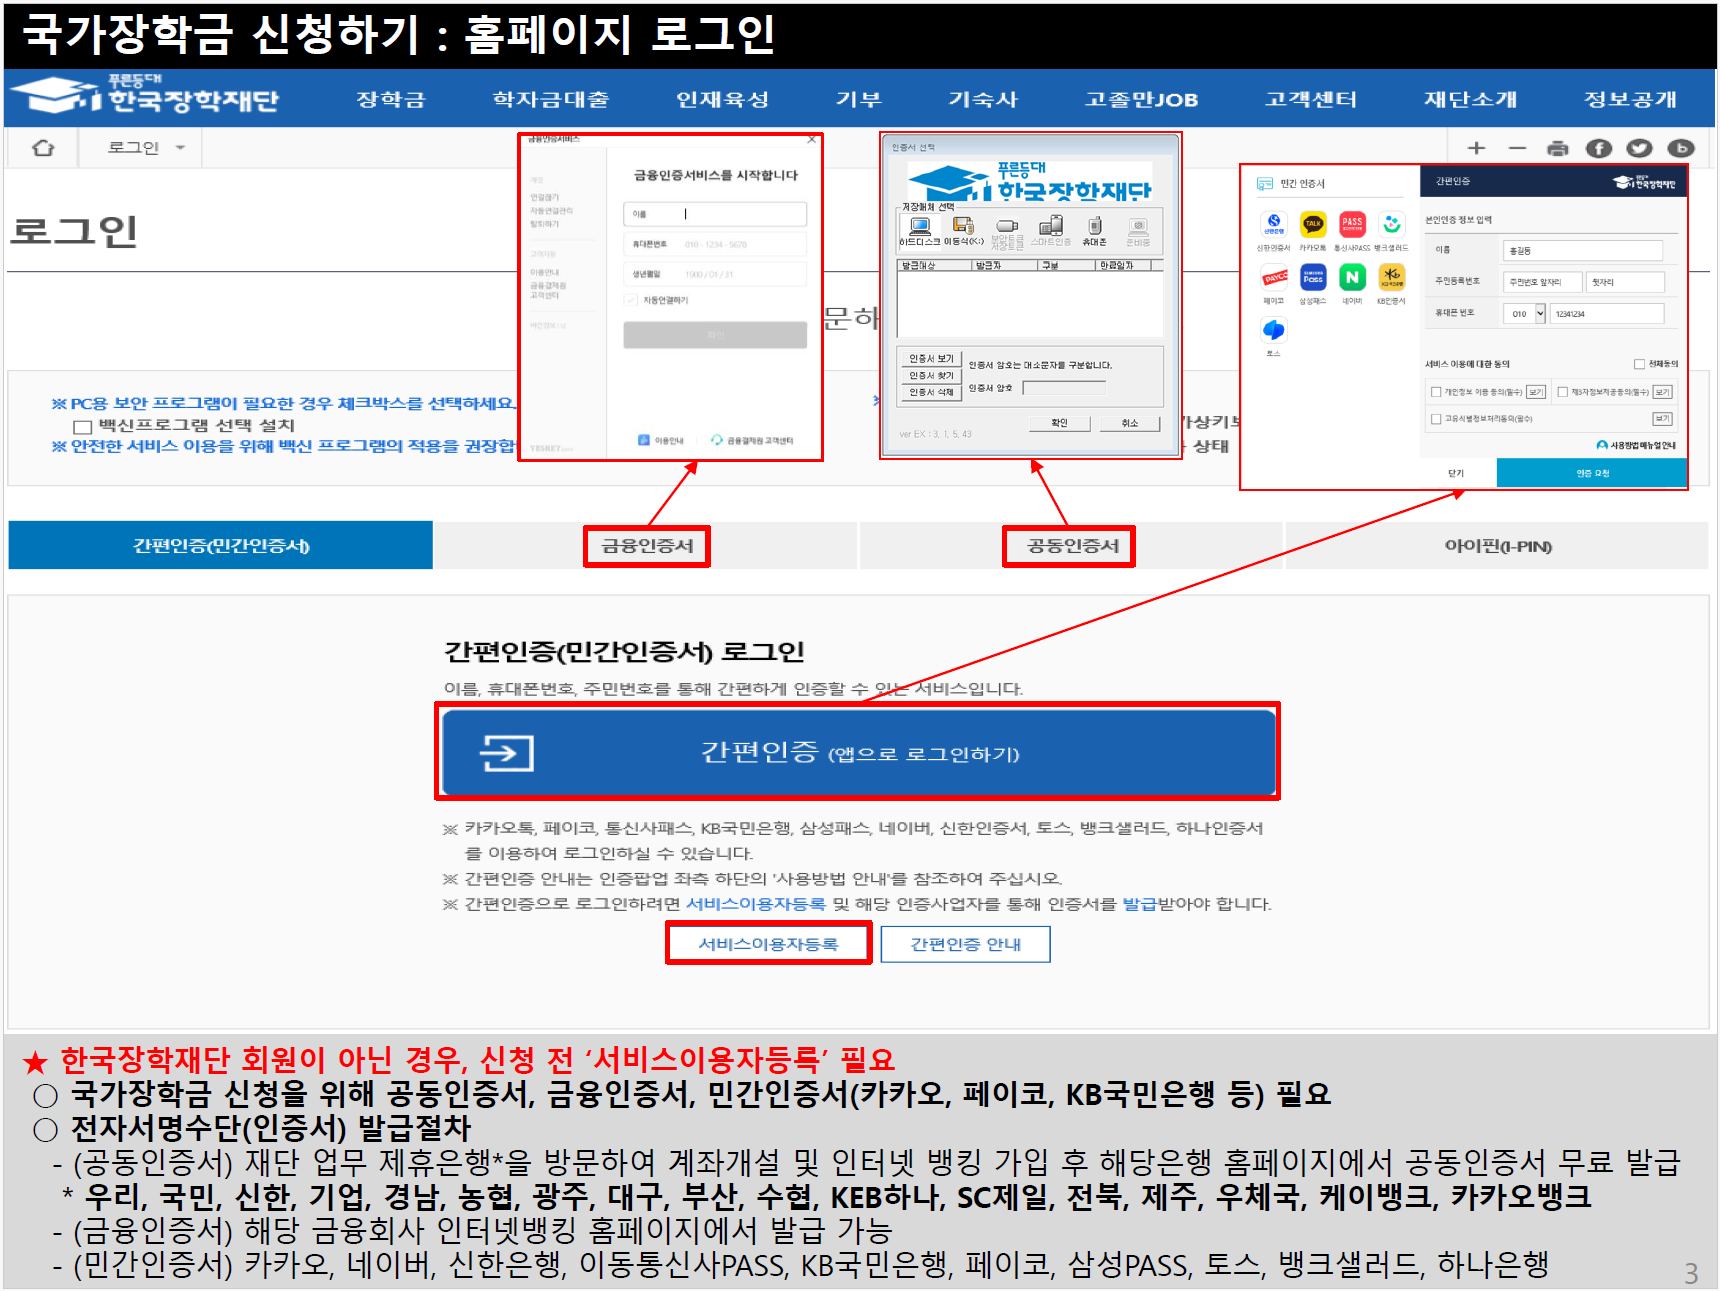Image resolution: width=1720 pixels, height=1291 pixels.
Task: Choose 이동식(K:) removable storage media
Action: (x=964, y=231)
